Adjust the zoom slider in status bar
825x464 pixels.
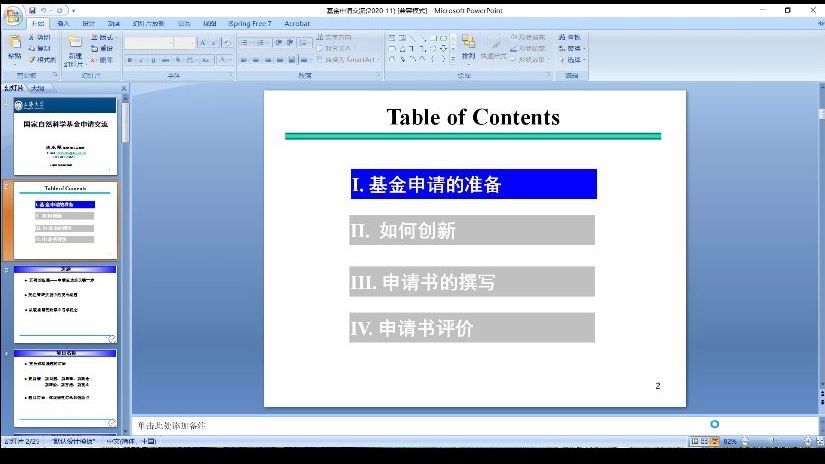(x=772, y=441)
